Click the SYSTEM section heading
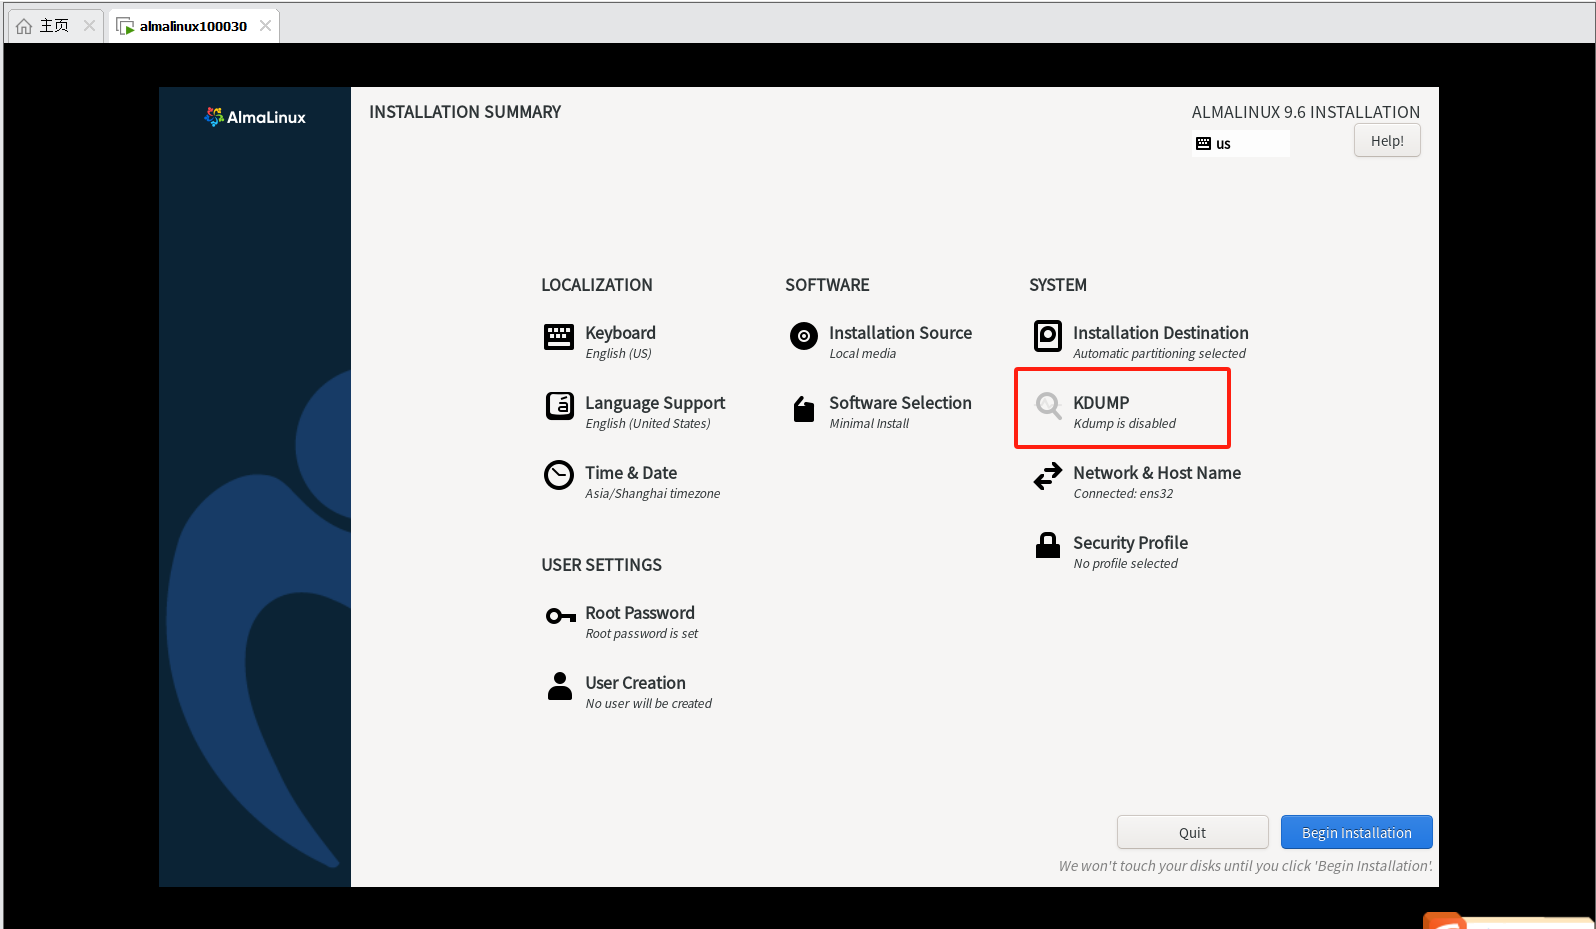Screen dimensions: 1596x929 pyautogui.click(x=1058, y=285)
